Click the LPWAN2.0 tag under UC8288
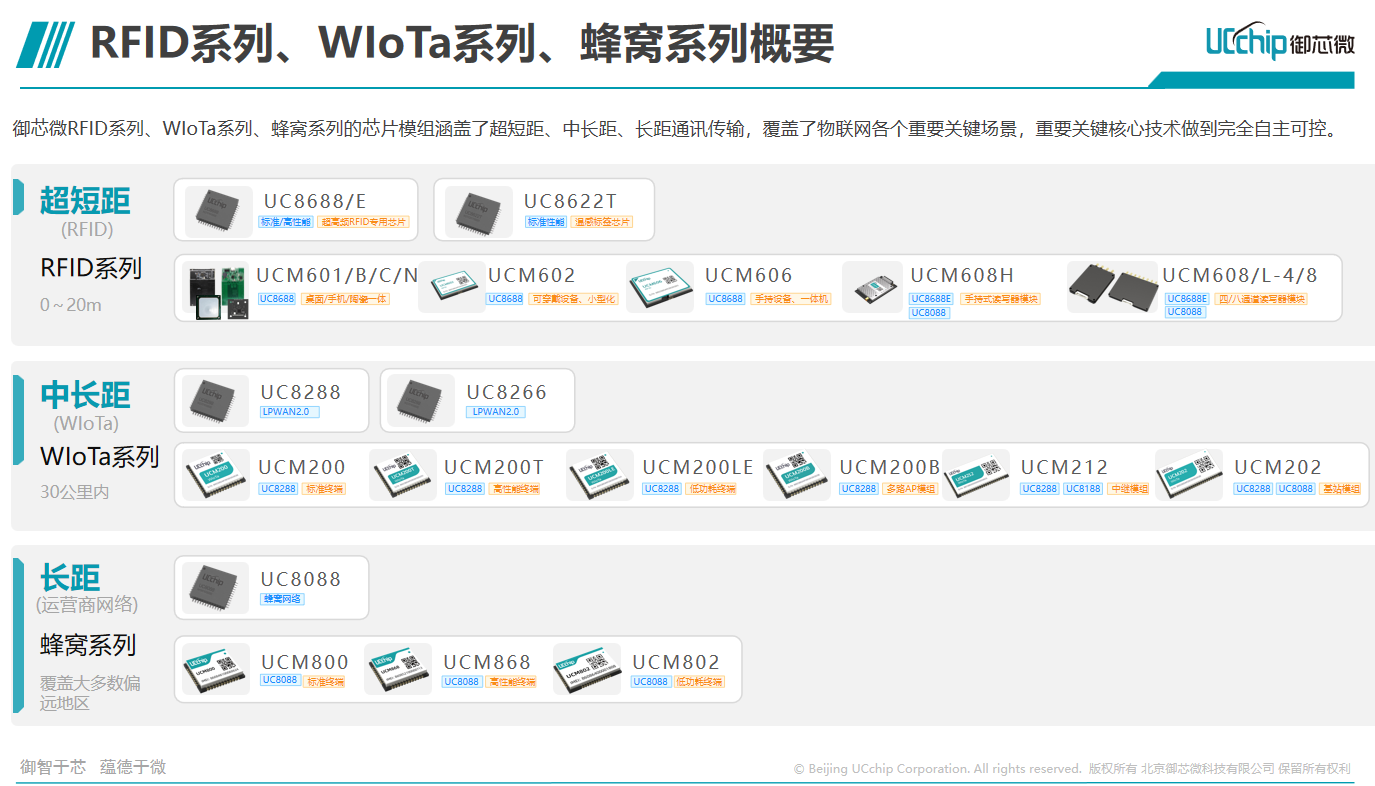This screenshot has height=786, width=1375. click(x=289, y=412)
